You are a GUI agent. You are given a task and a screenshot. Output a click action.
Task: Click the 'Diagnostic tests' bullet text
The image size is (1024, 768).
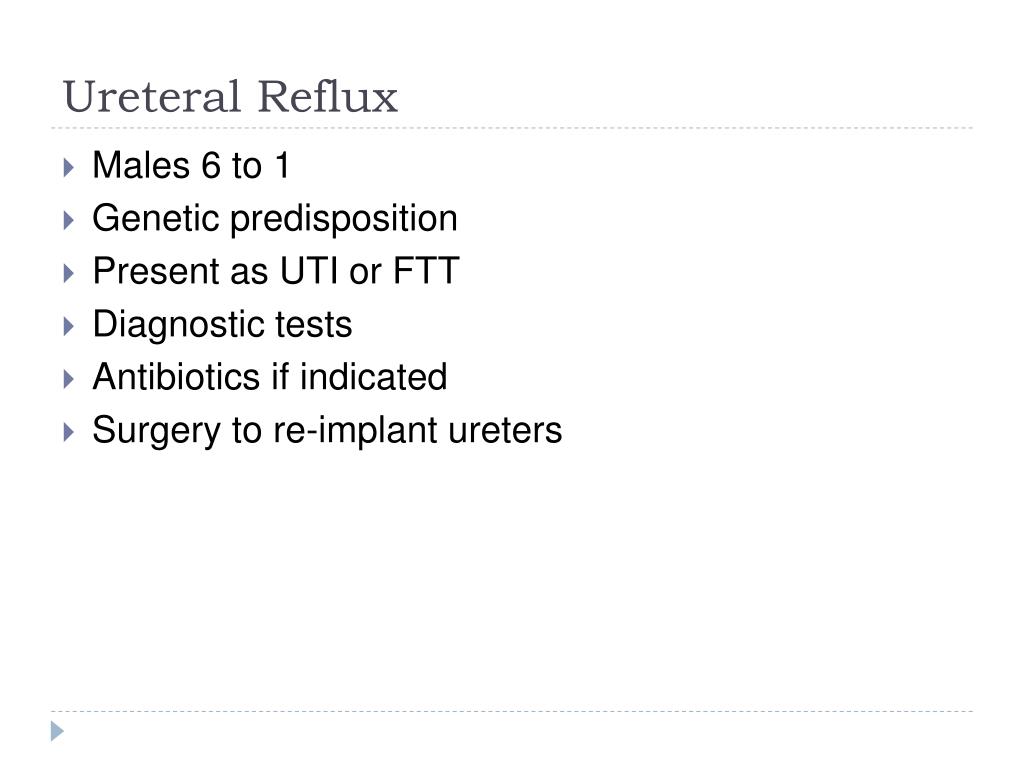pos(222,325)
